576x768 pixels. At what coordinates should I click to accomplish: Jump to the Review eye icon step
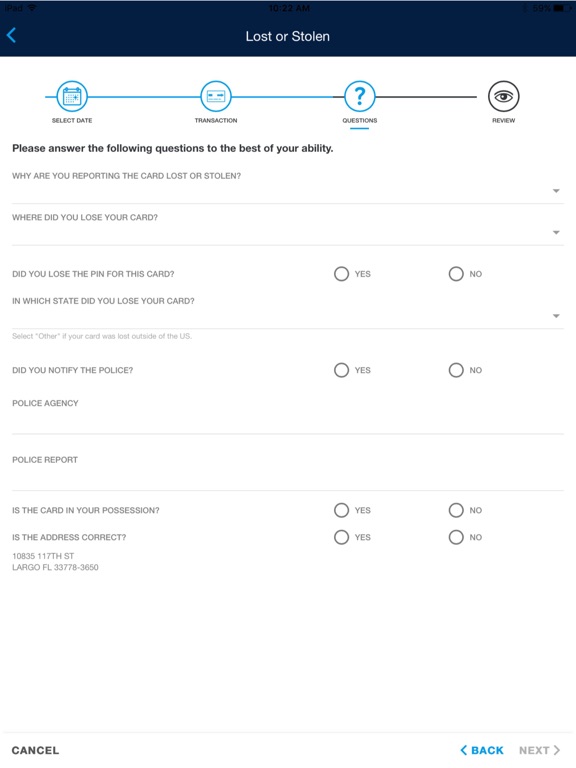coord(504,96)
